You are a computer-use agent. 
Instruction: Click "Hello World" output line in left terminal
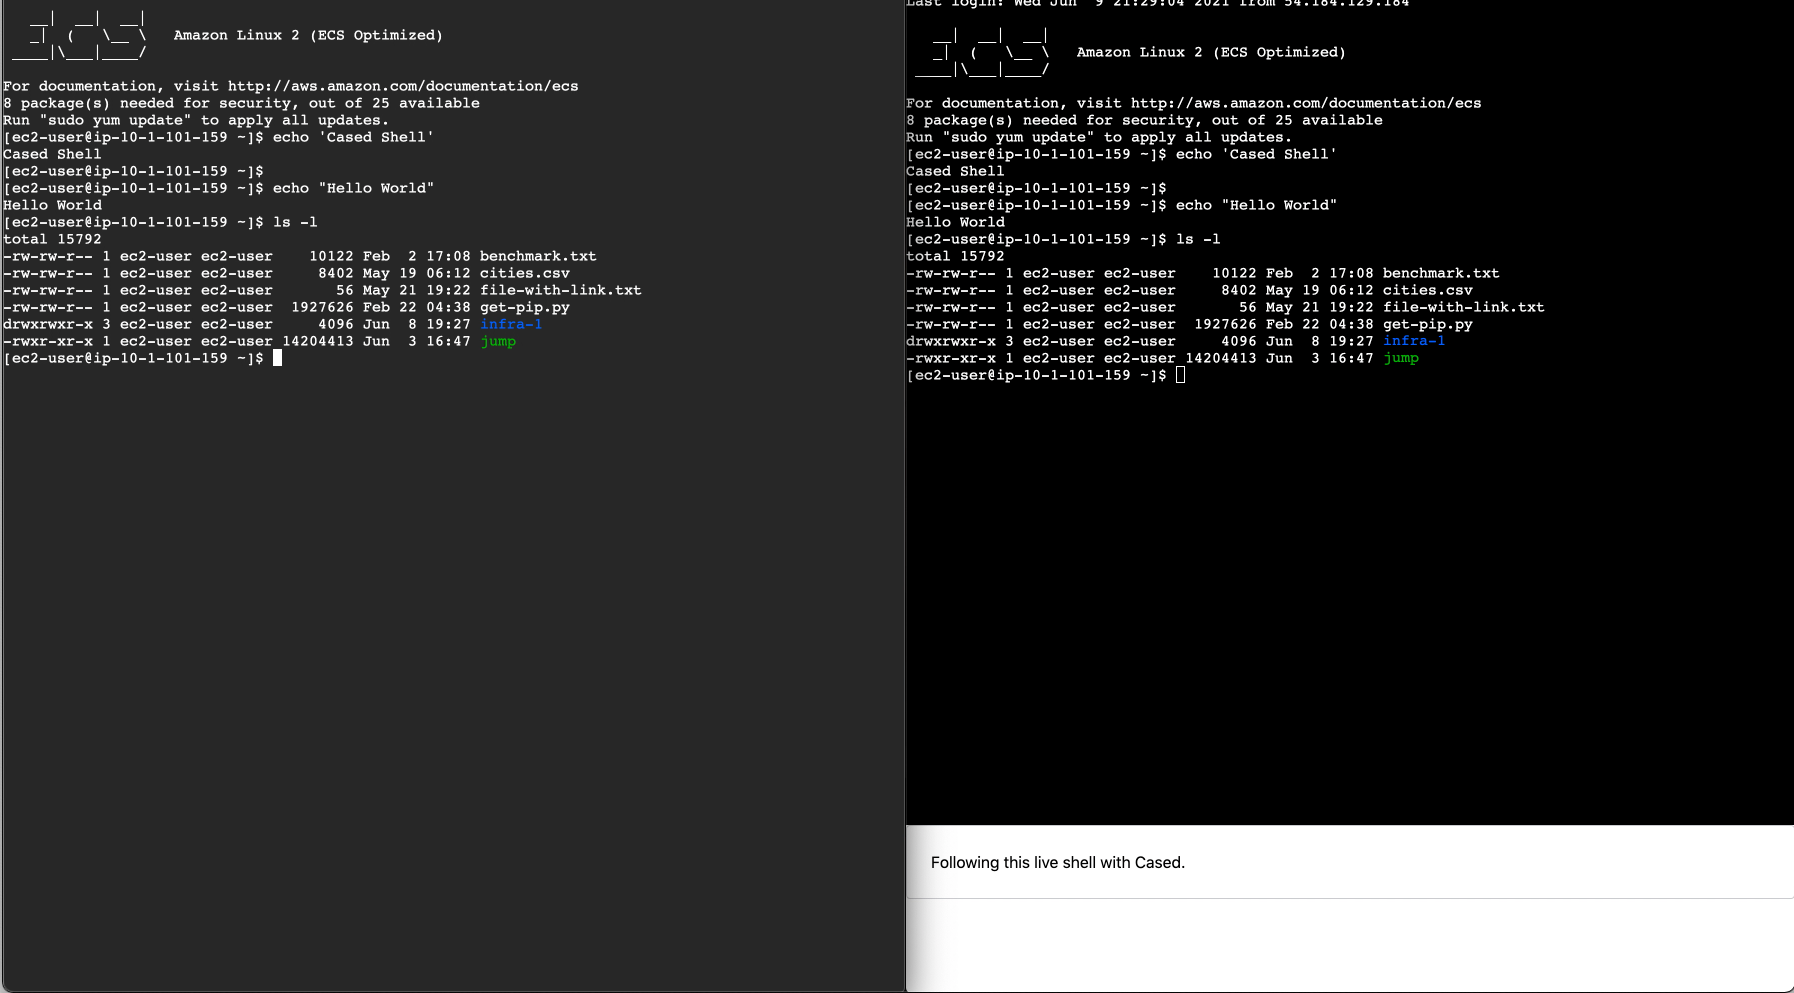point(52,205)
